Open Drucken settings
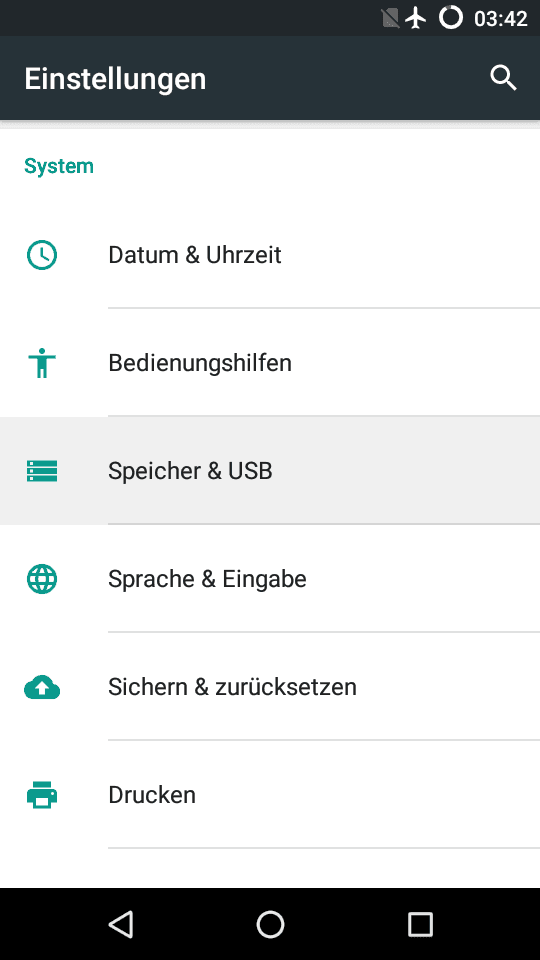540x960 pixels. [270, 795]
